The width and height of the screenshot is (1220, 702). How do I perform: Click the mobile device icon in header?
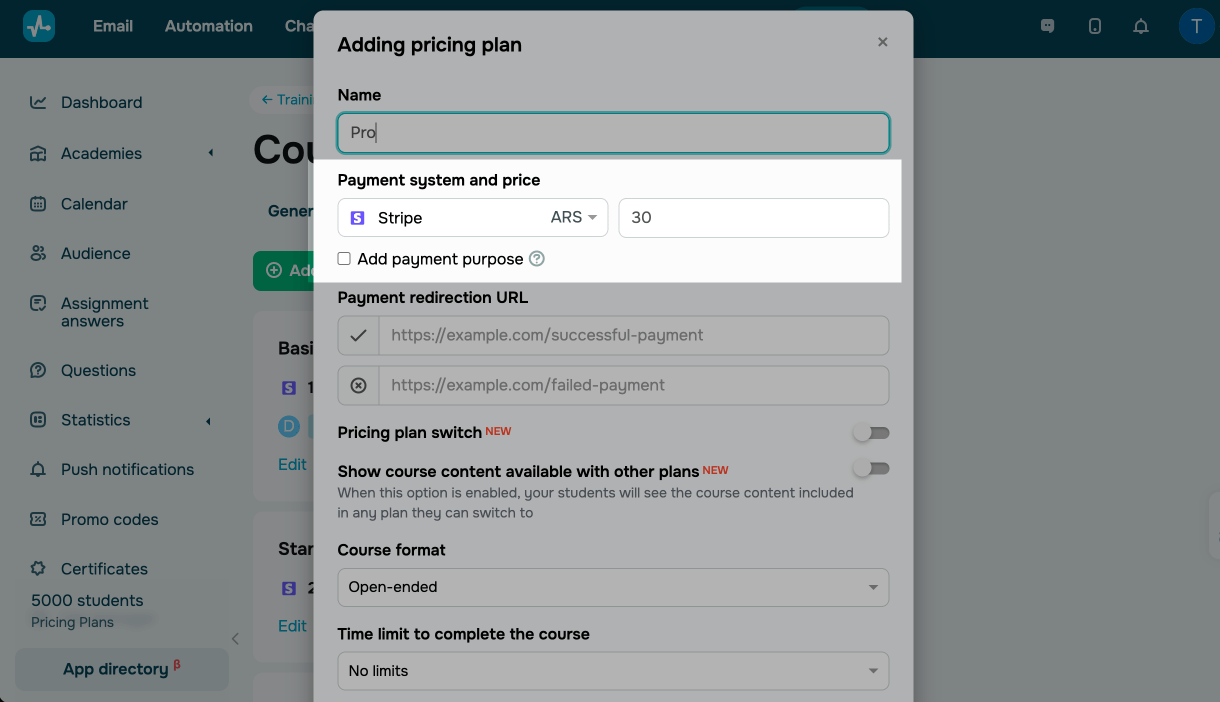point(1095,27)
